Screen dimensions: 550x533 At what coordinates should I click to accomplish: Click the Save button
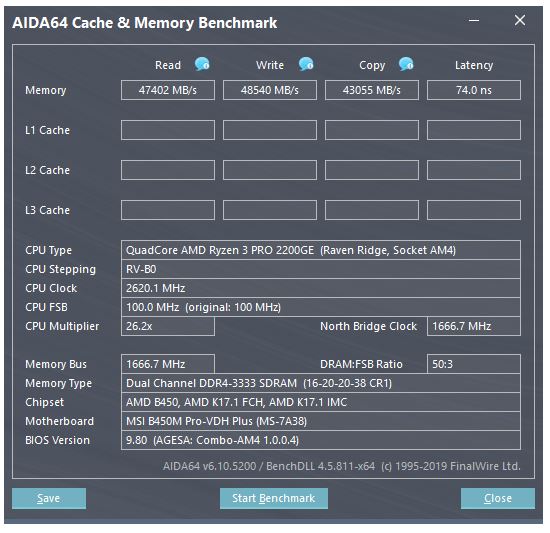(49, 498)
